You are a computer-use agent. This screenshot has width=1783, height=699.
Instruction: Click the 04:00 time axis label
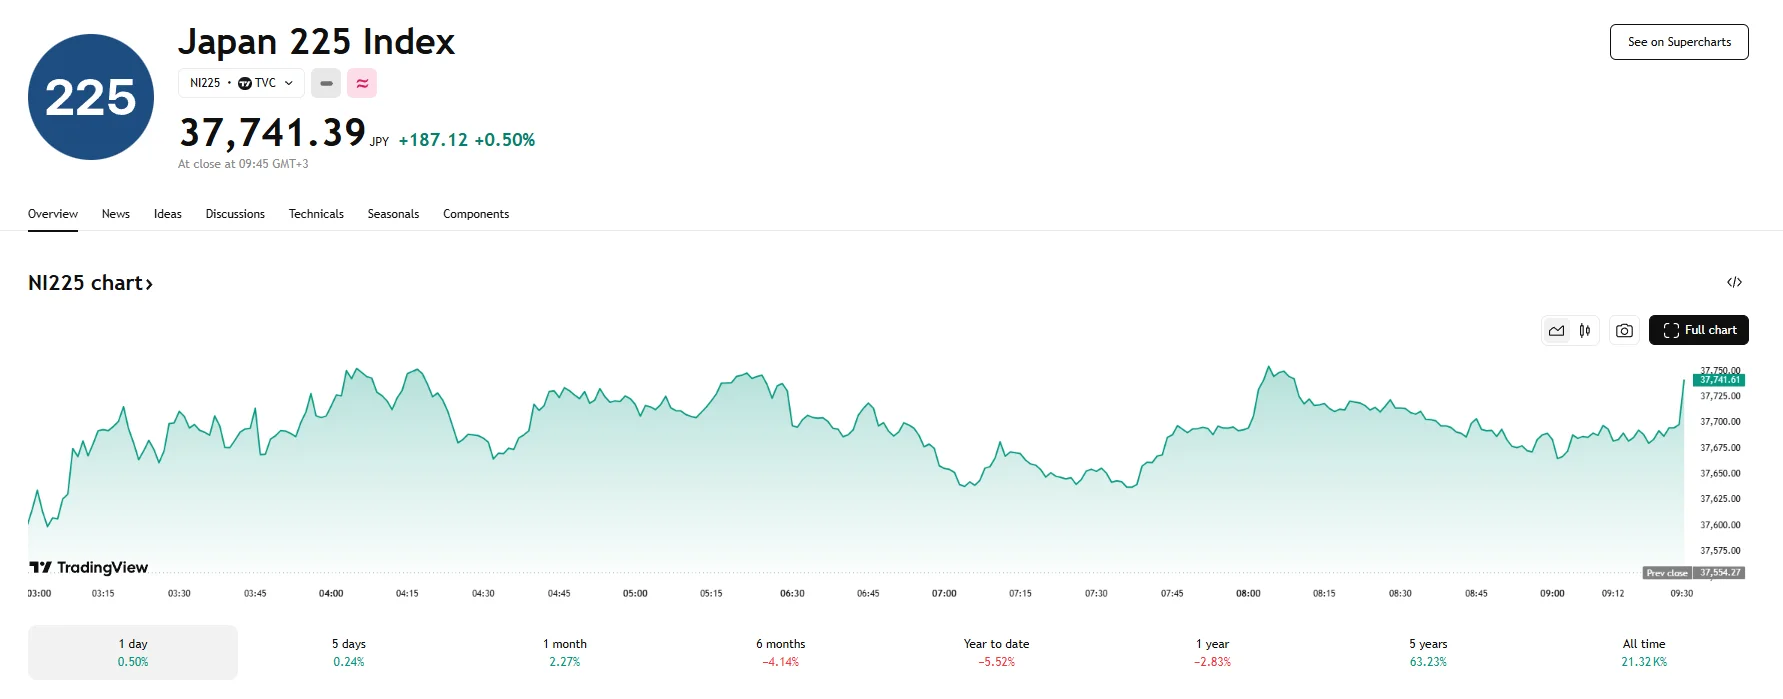pos(331,593)
